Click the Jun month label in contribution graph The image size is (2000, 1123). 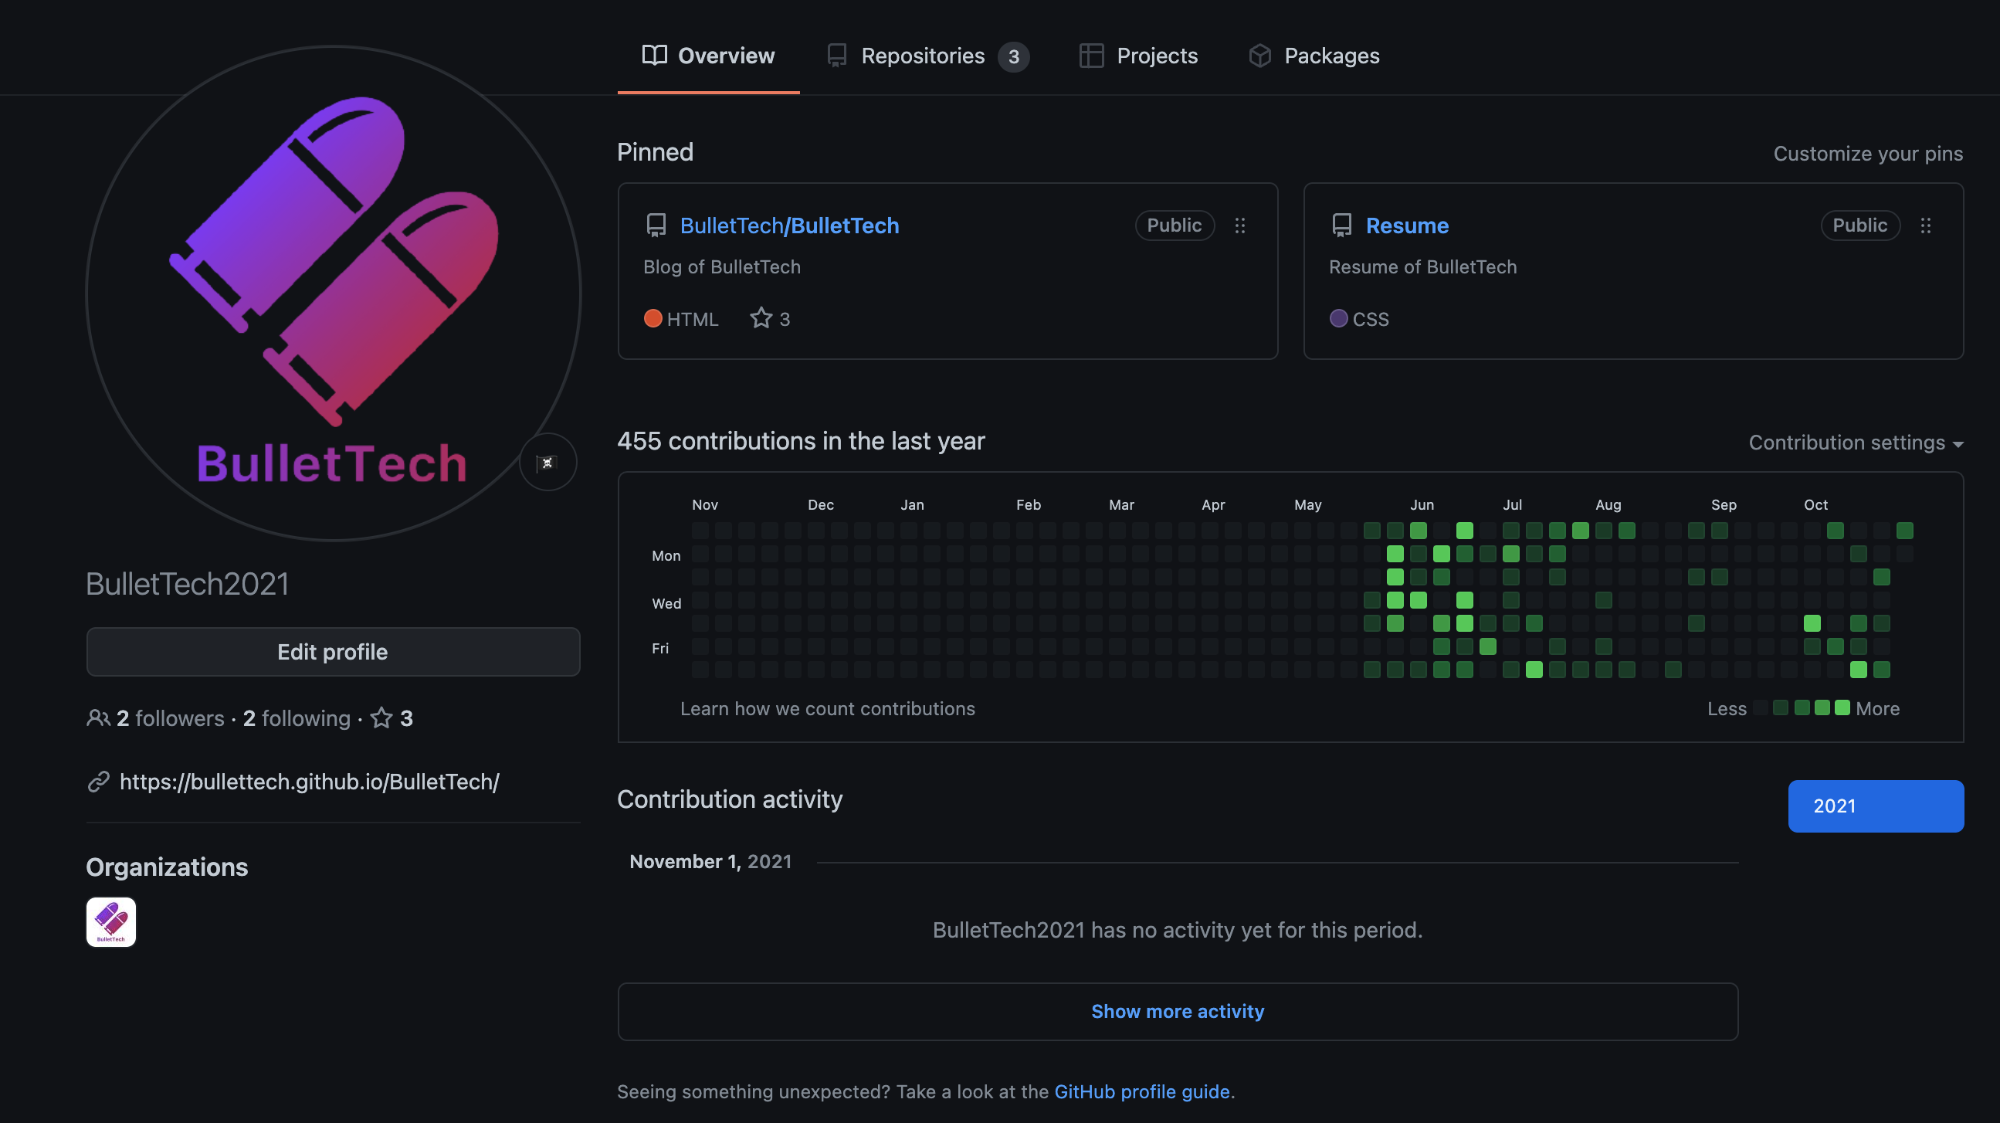1422,505
